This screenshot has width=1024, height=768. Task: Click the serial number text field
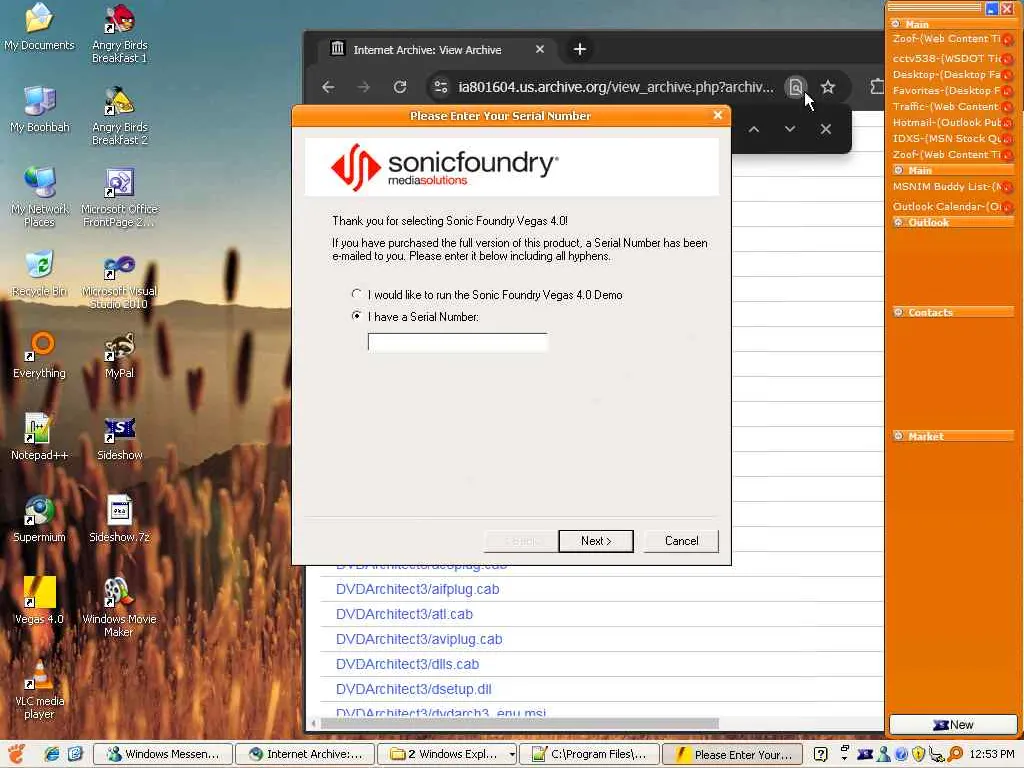457,342
